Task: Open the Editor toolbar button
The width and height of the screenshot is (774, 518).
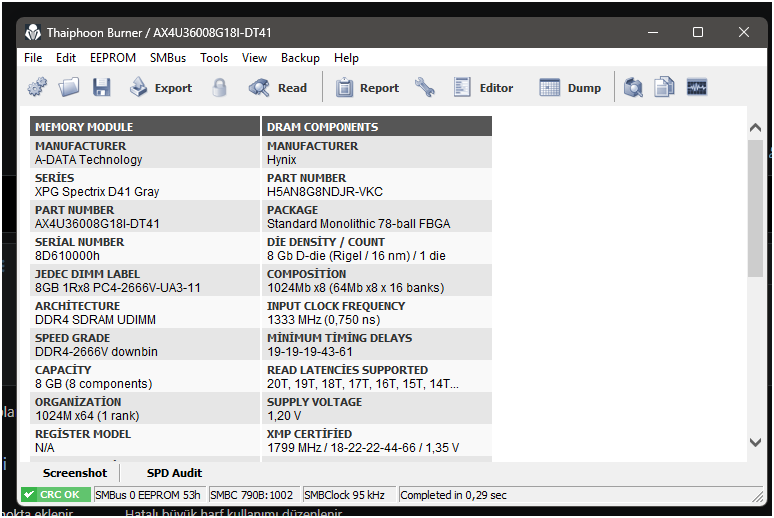Action: [x=483, y=87]
